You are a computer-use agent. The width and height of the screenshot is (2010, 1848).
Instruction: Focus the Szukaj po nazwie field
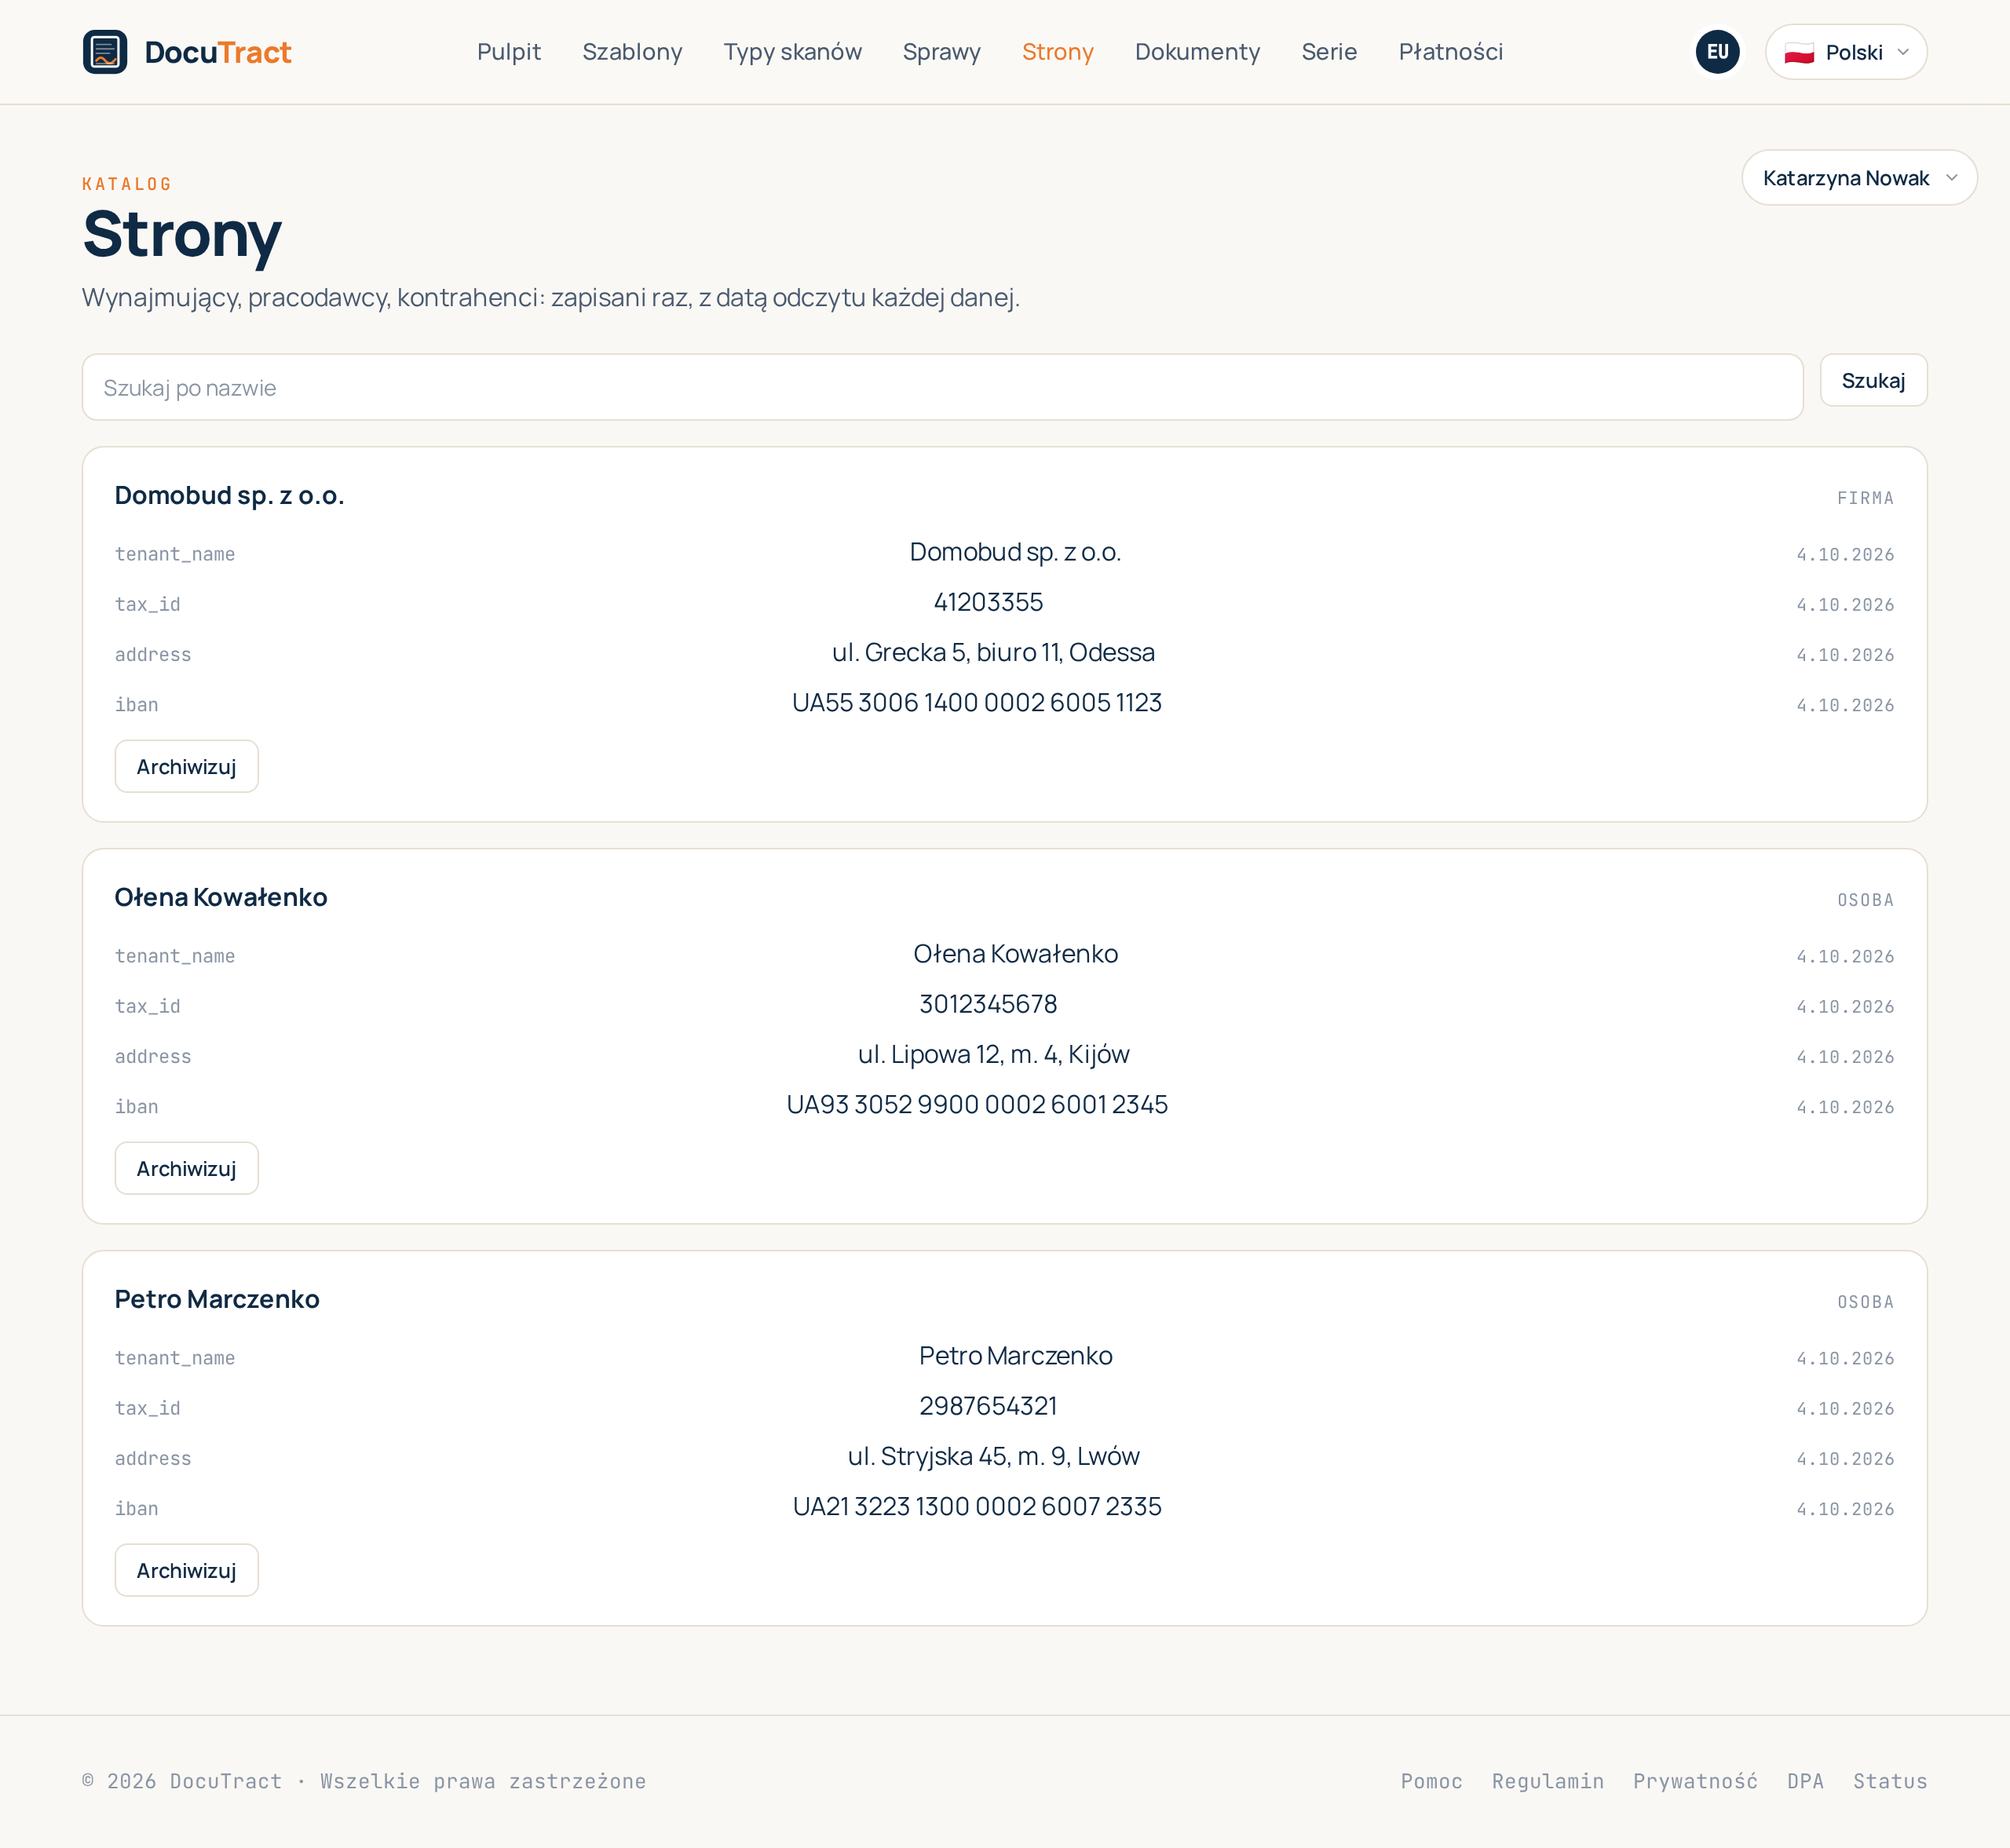(x=942, y=387)
